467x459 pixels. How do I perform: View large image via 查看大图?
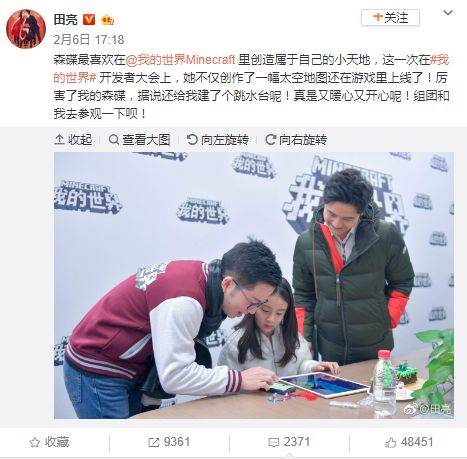[x=139, y=140]
